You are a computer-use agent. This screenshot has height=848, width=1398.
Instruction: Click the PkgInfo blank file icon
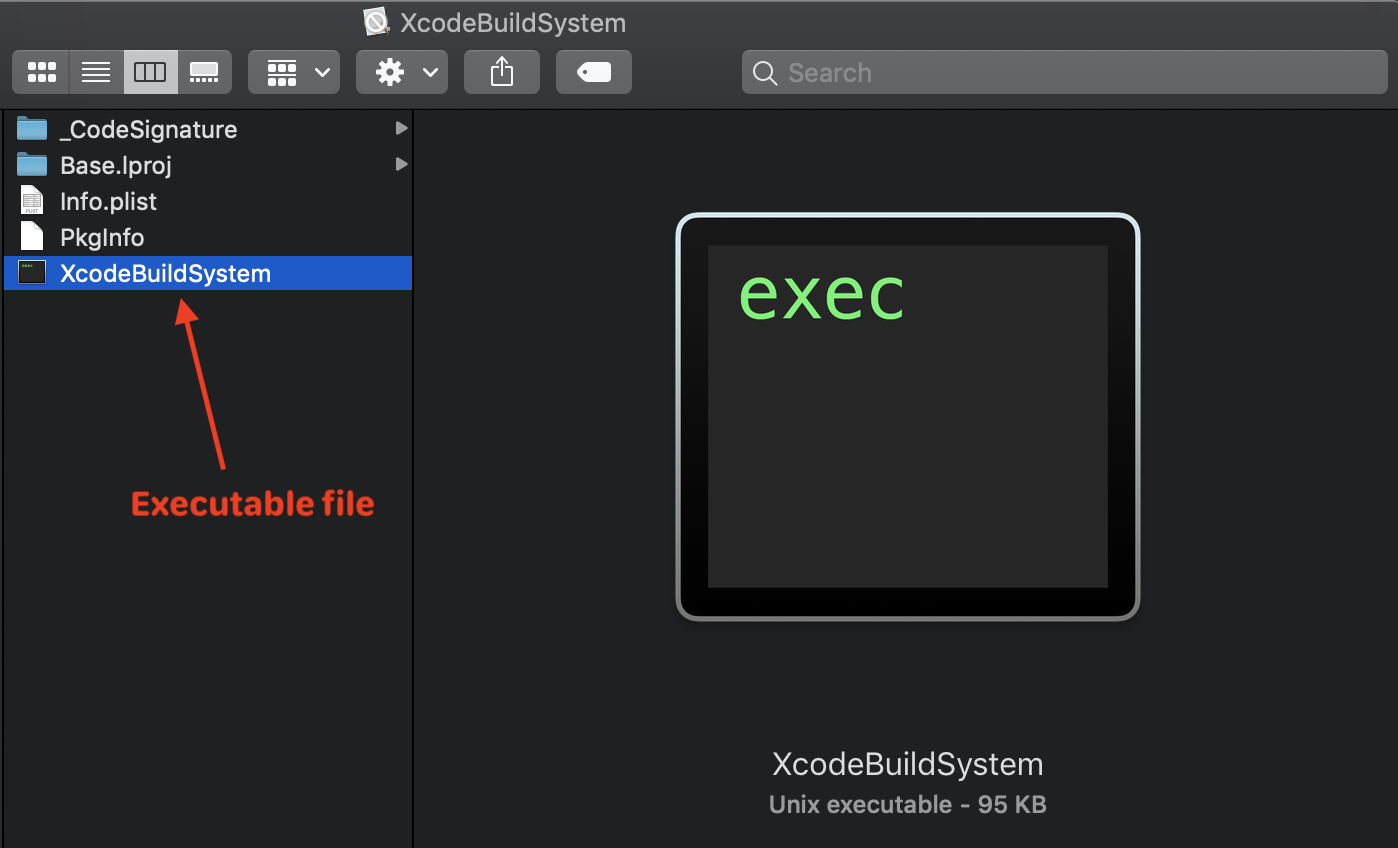click(32, 237)
